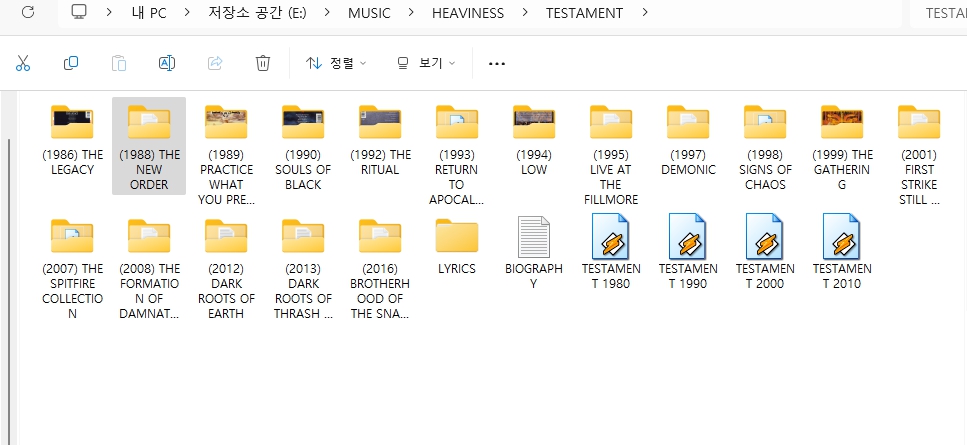Select the TESTAMENT 2010 playlist file

coord(842,253)
